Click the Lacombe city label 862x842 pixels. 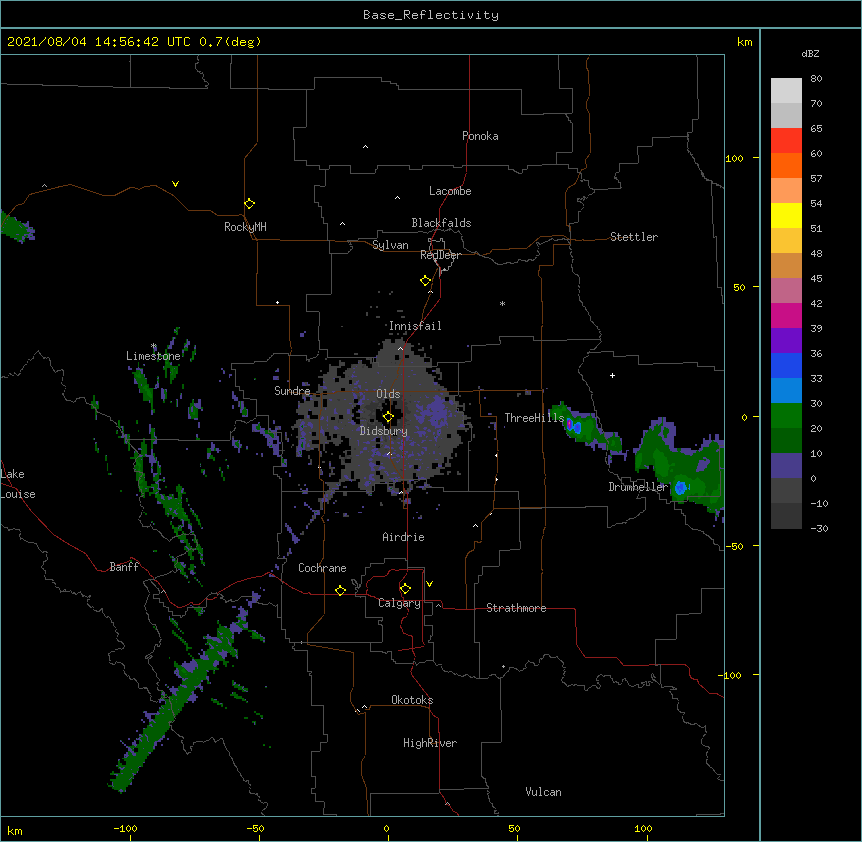450,191
